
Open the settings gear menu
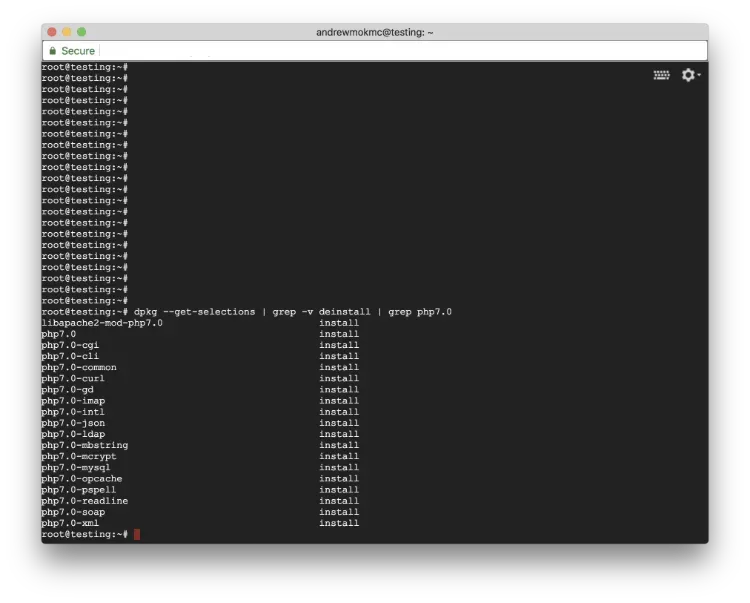(688, 75)
